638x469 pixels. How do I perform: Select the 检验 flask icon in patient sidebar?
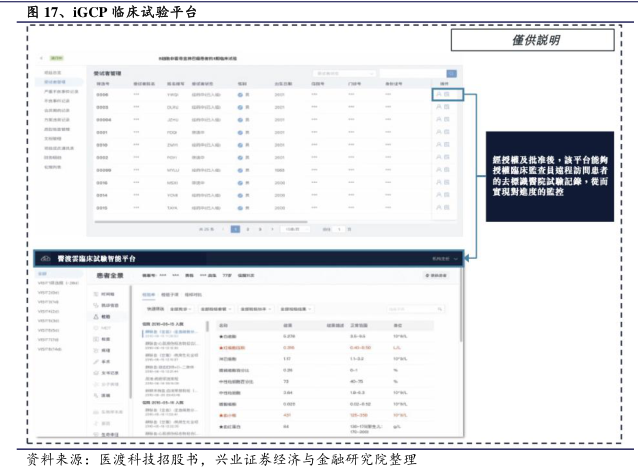(96, 316)
